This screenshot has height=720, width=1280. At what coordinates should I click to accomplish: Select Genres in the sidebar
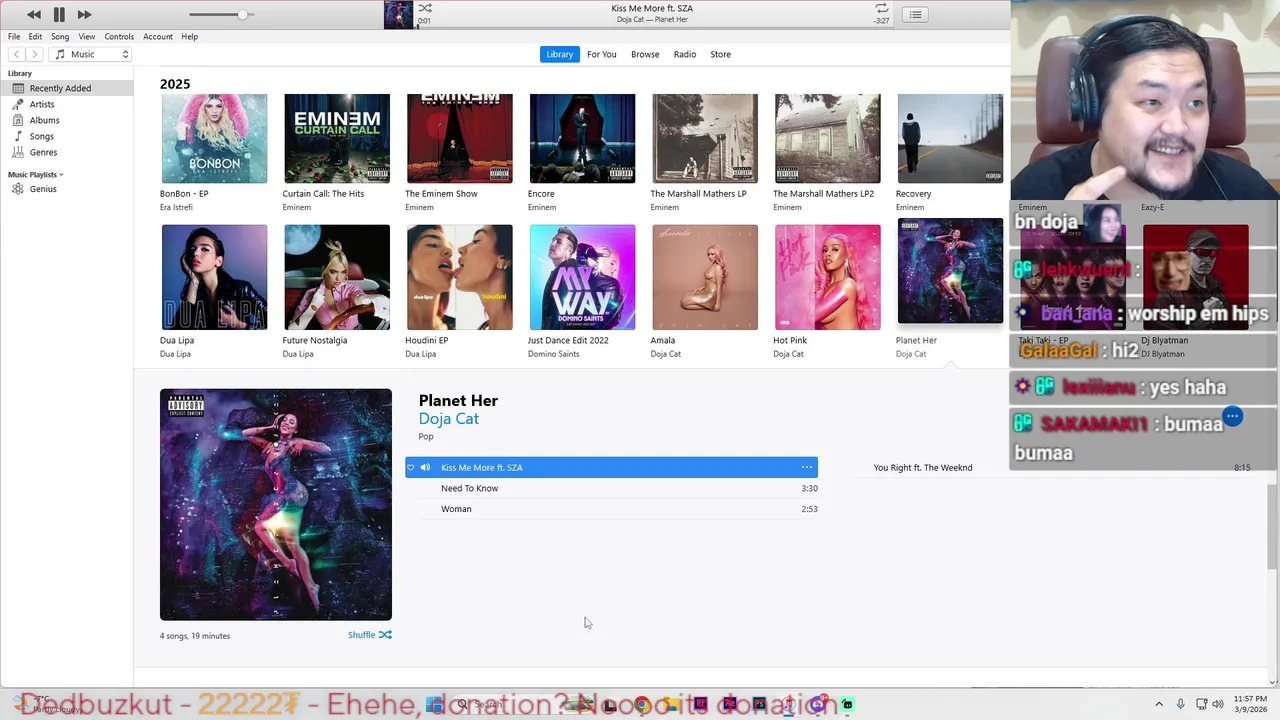(66, 152)
